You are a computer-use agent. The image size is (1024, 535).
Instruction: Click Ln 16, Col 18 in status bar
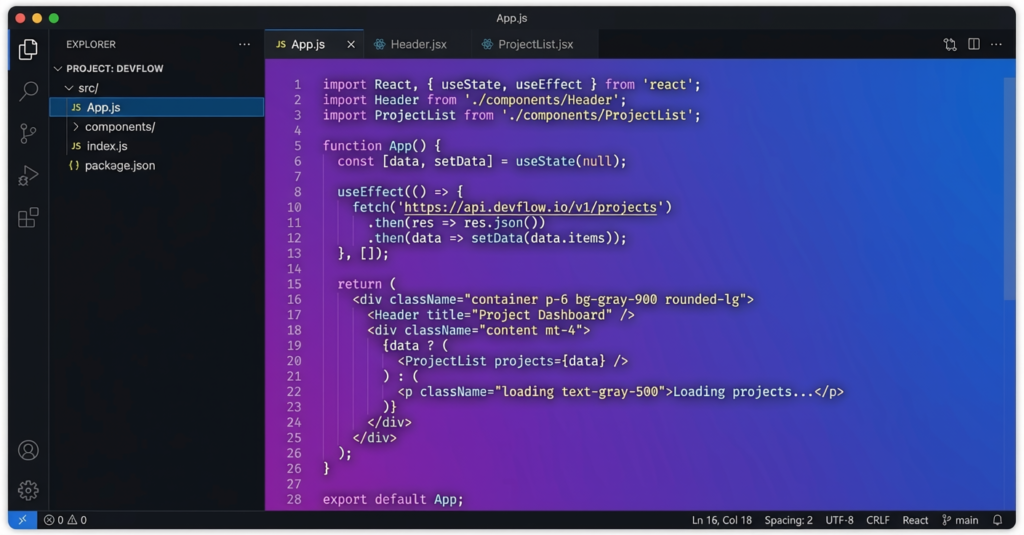click(722, 520)
